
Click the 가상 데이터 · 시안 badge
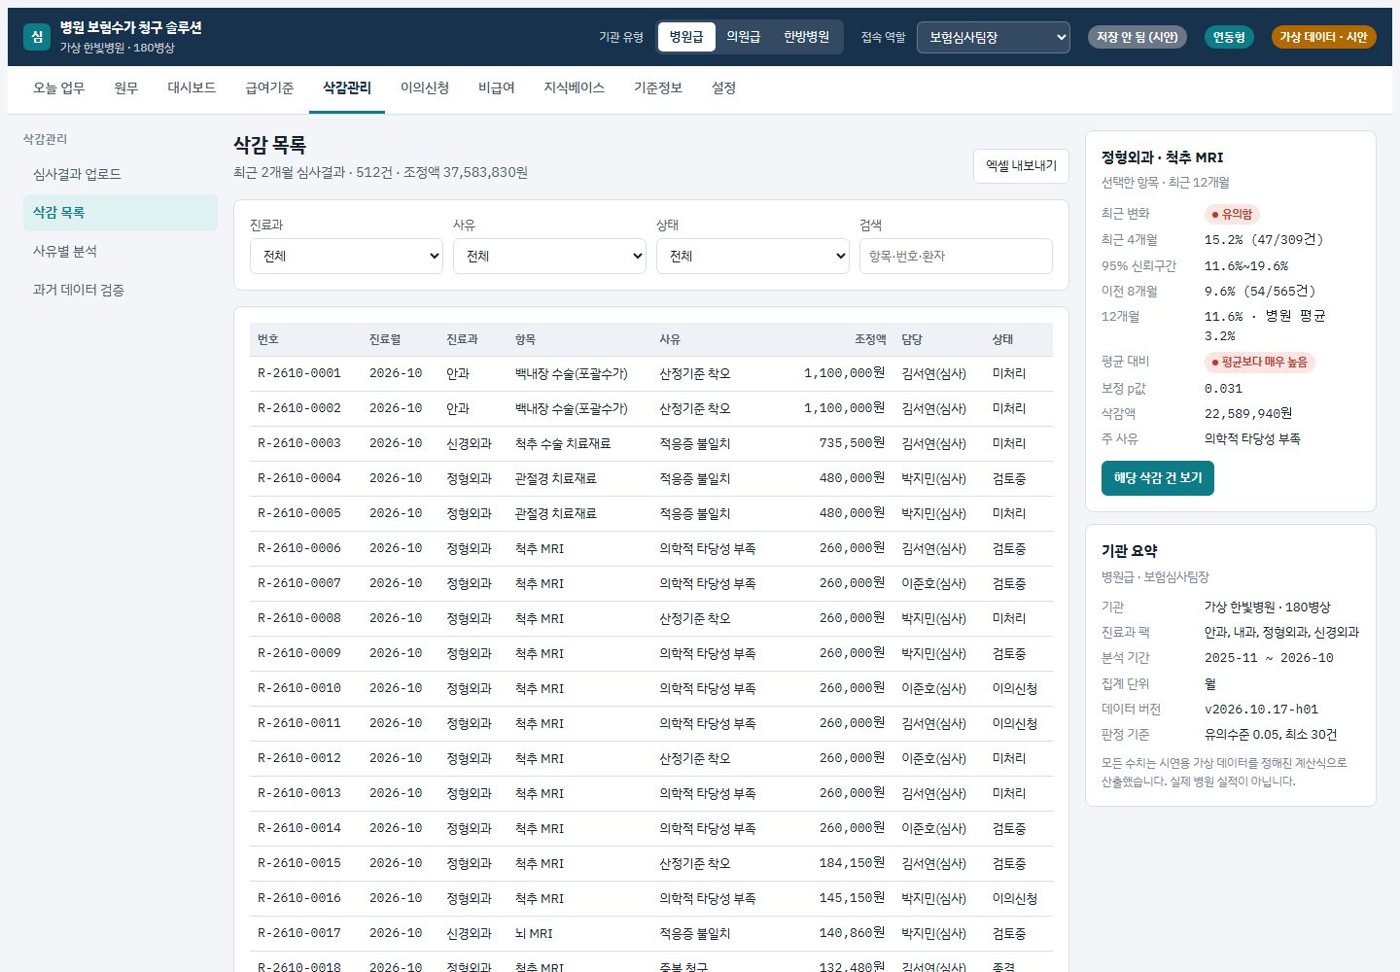click(x=1323, y=37)
